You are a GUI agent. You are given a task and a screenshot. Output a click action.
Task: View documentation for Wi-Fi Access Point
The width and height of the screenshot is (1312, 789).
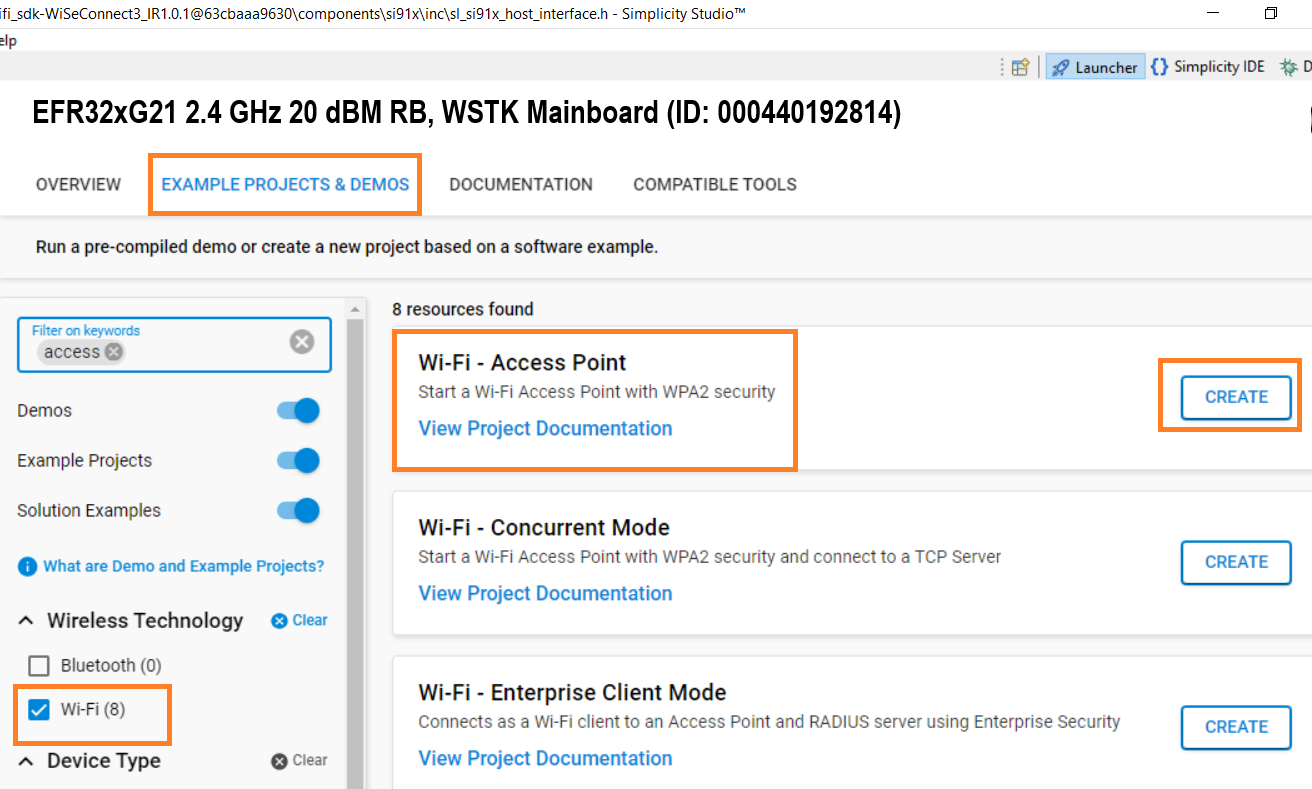pyautogui.click(x=545, y=428)
